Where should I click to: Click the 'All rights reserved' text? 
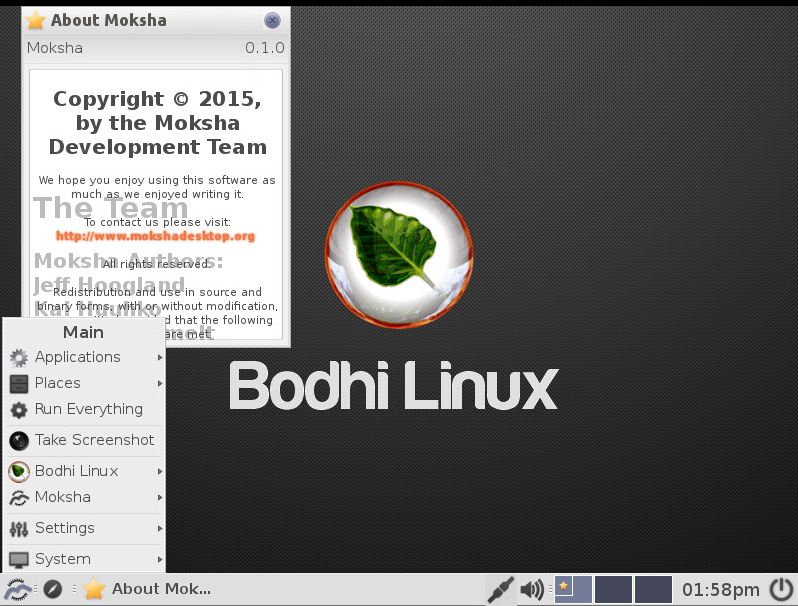point(156,264)
